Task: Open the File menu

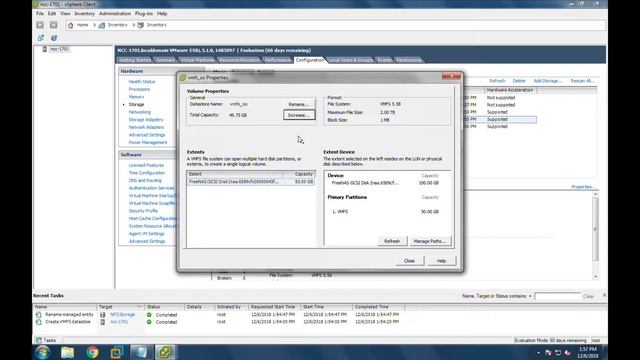Action: (40, 13)
